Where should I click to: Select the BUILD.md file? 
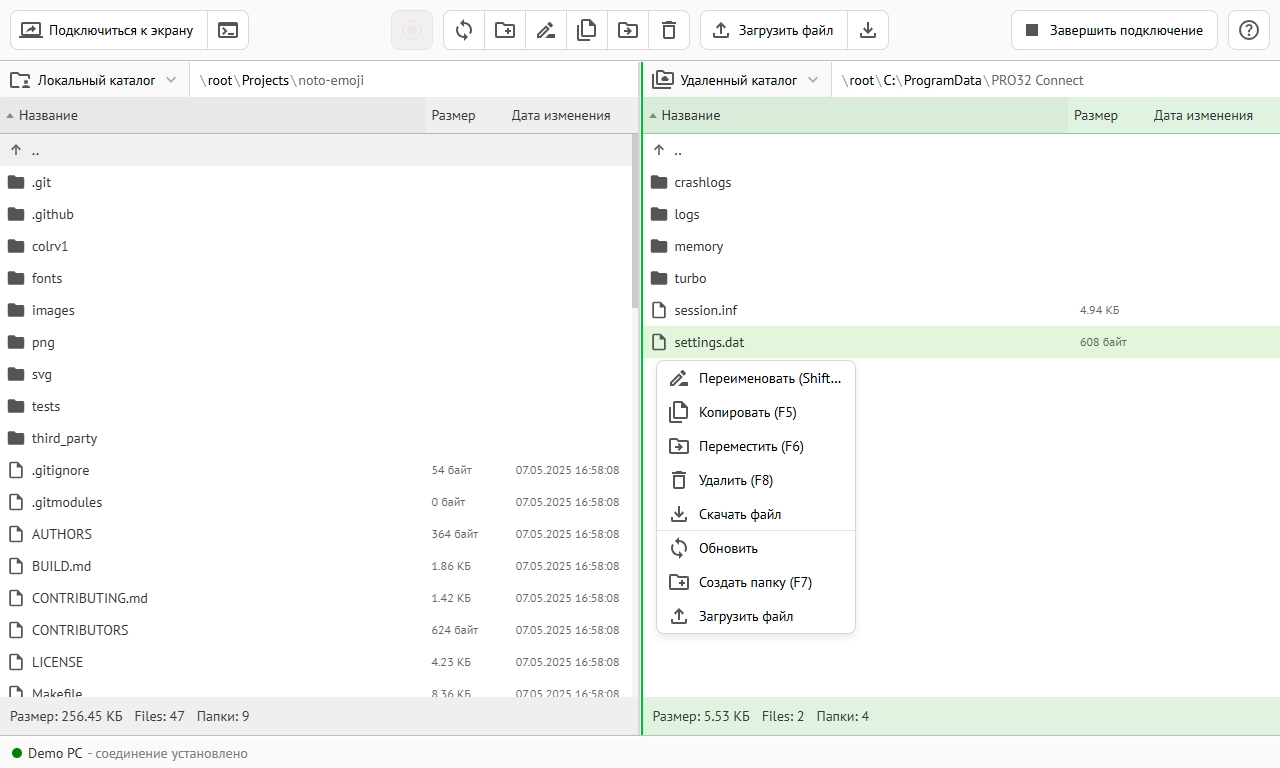pyautogui.click(x=316, y=566)
